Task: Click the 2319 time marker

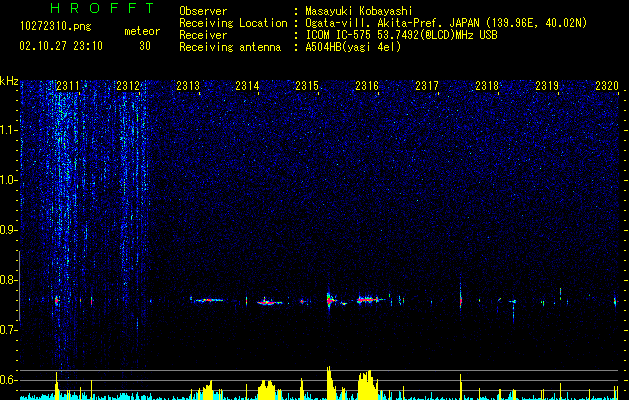Action: (547, 85)
